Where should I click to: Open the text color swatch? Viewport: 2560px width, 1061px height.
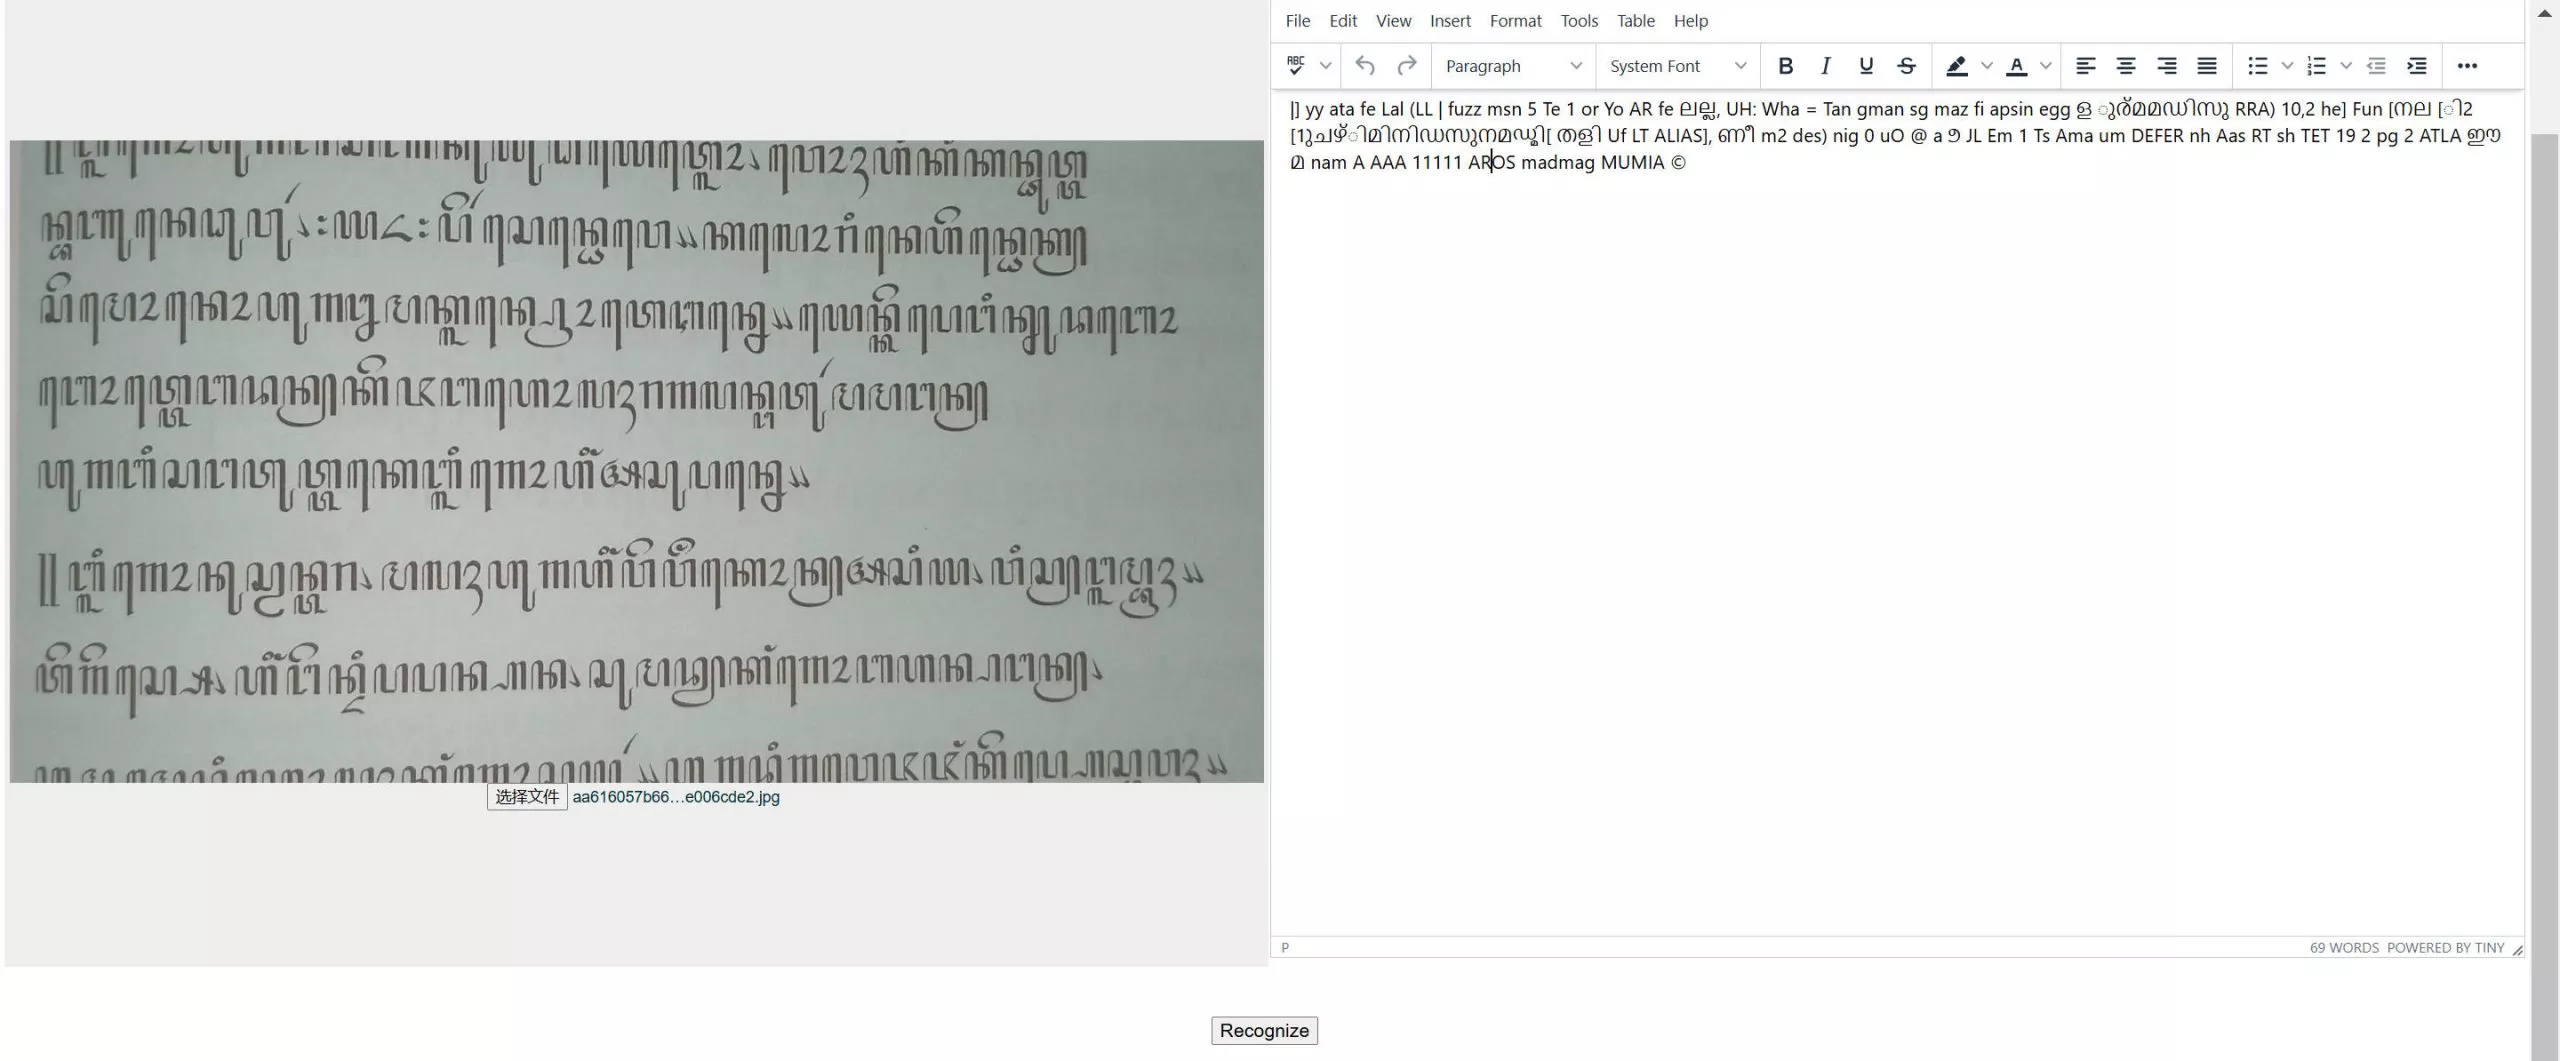point(2018,66)
